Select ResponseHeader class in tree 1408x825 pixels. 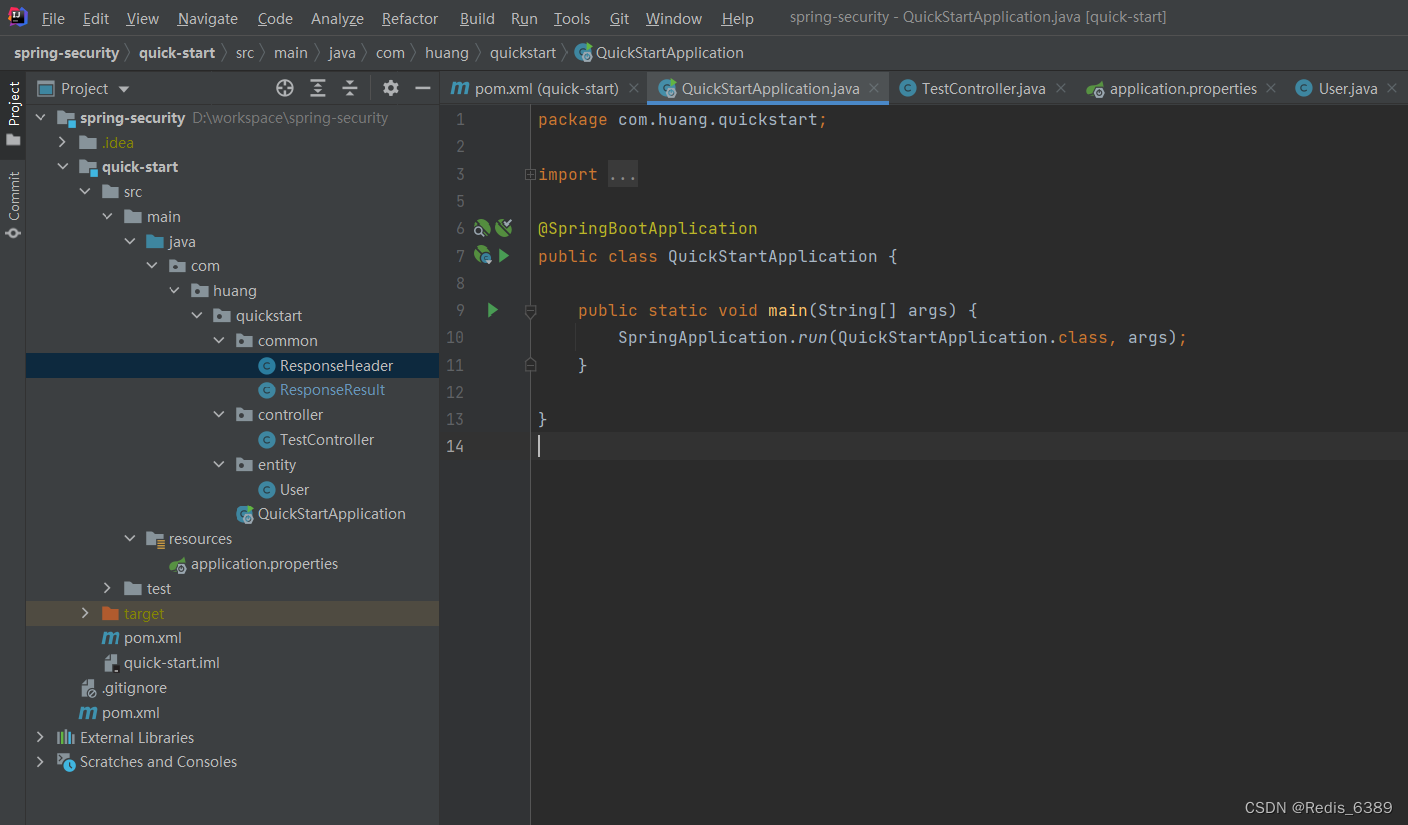click(x=336, y=366)
